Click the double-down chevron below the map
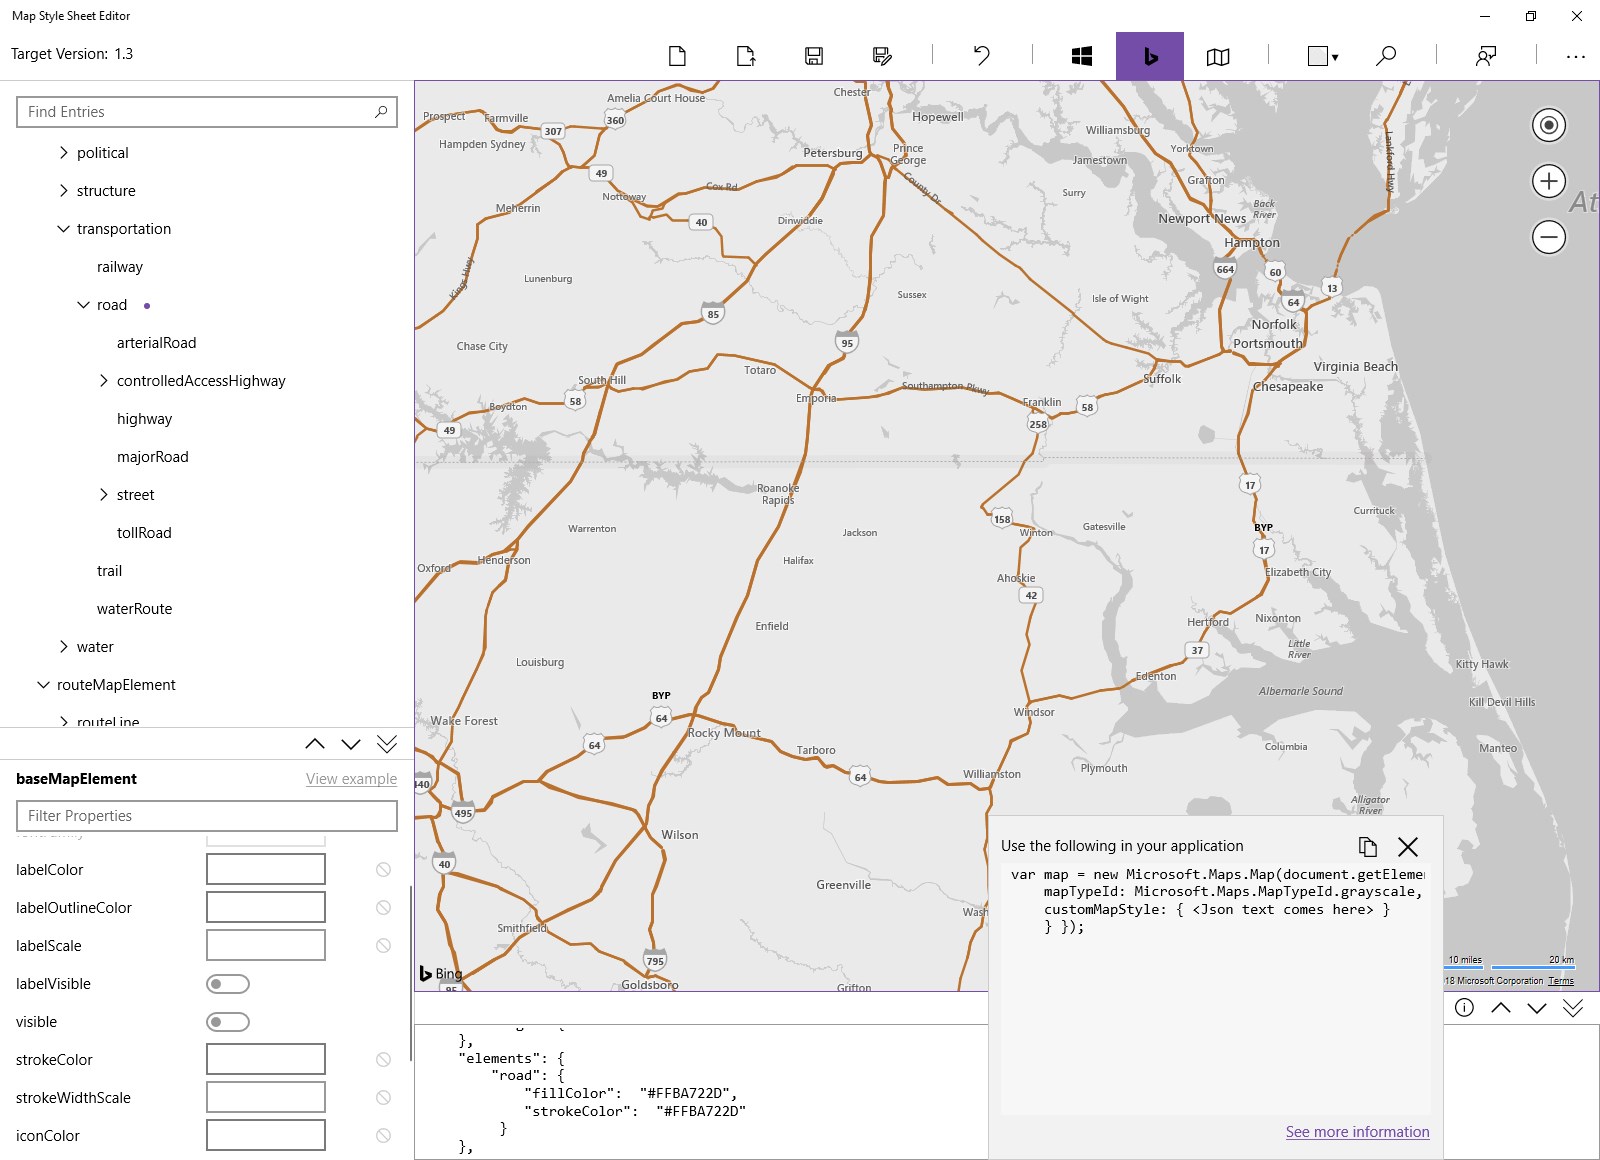This screenshot has height=1160, width=1600. (1573, 1008)
